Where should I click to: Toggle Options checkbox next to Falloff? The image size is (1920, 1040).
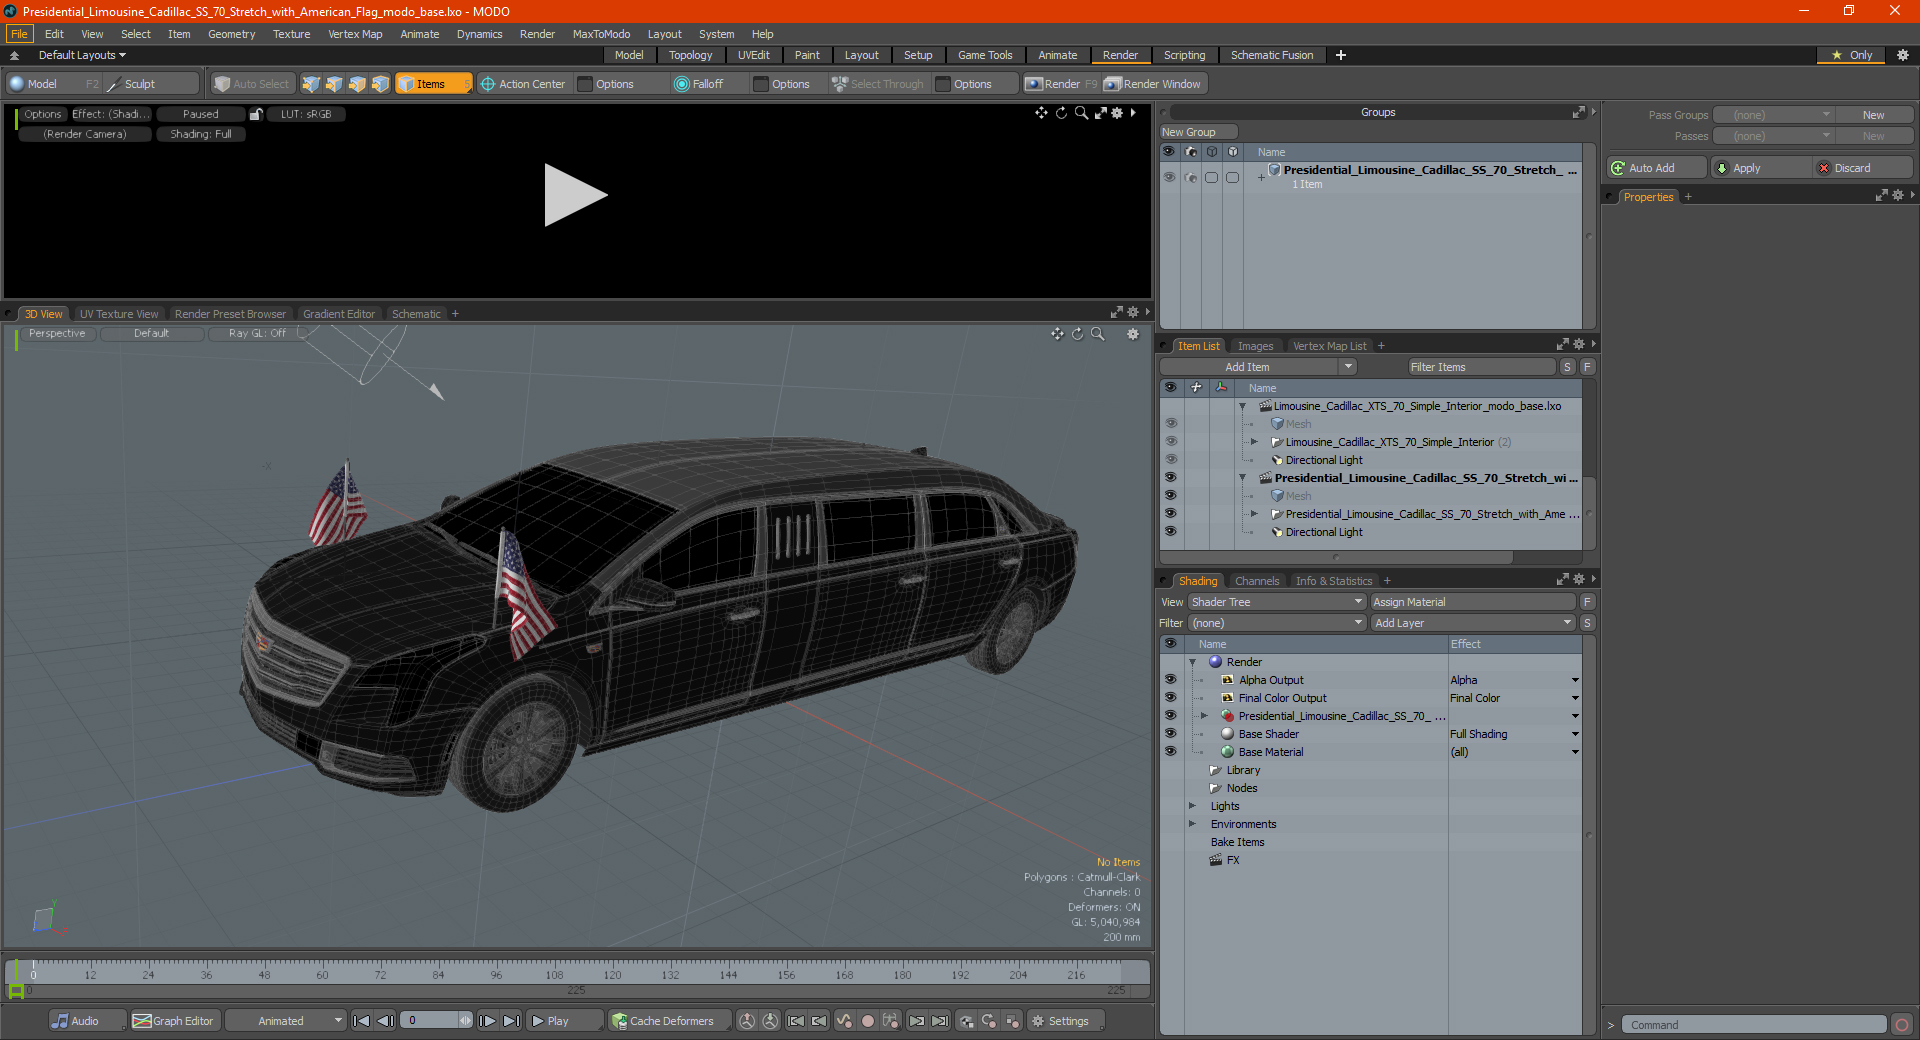(x=762, y=84)
